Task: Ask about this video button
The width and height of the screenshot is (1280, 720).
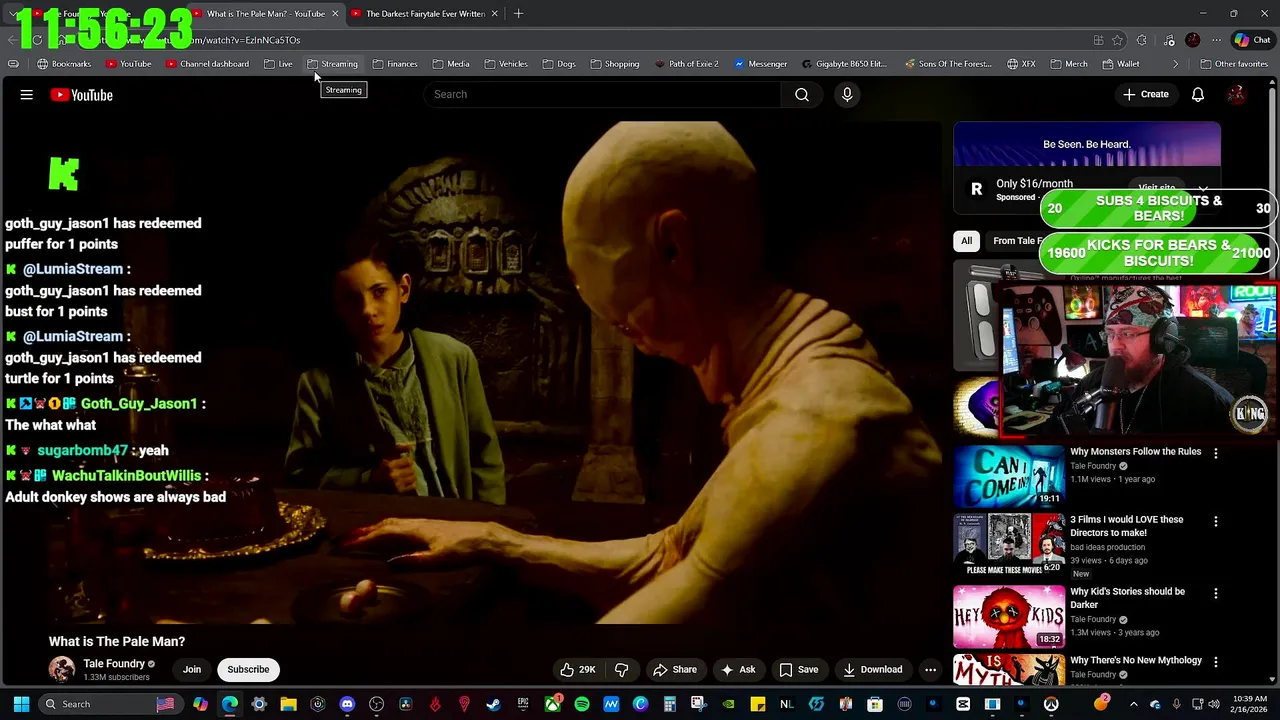Action: [x=738, y=670]
